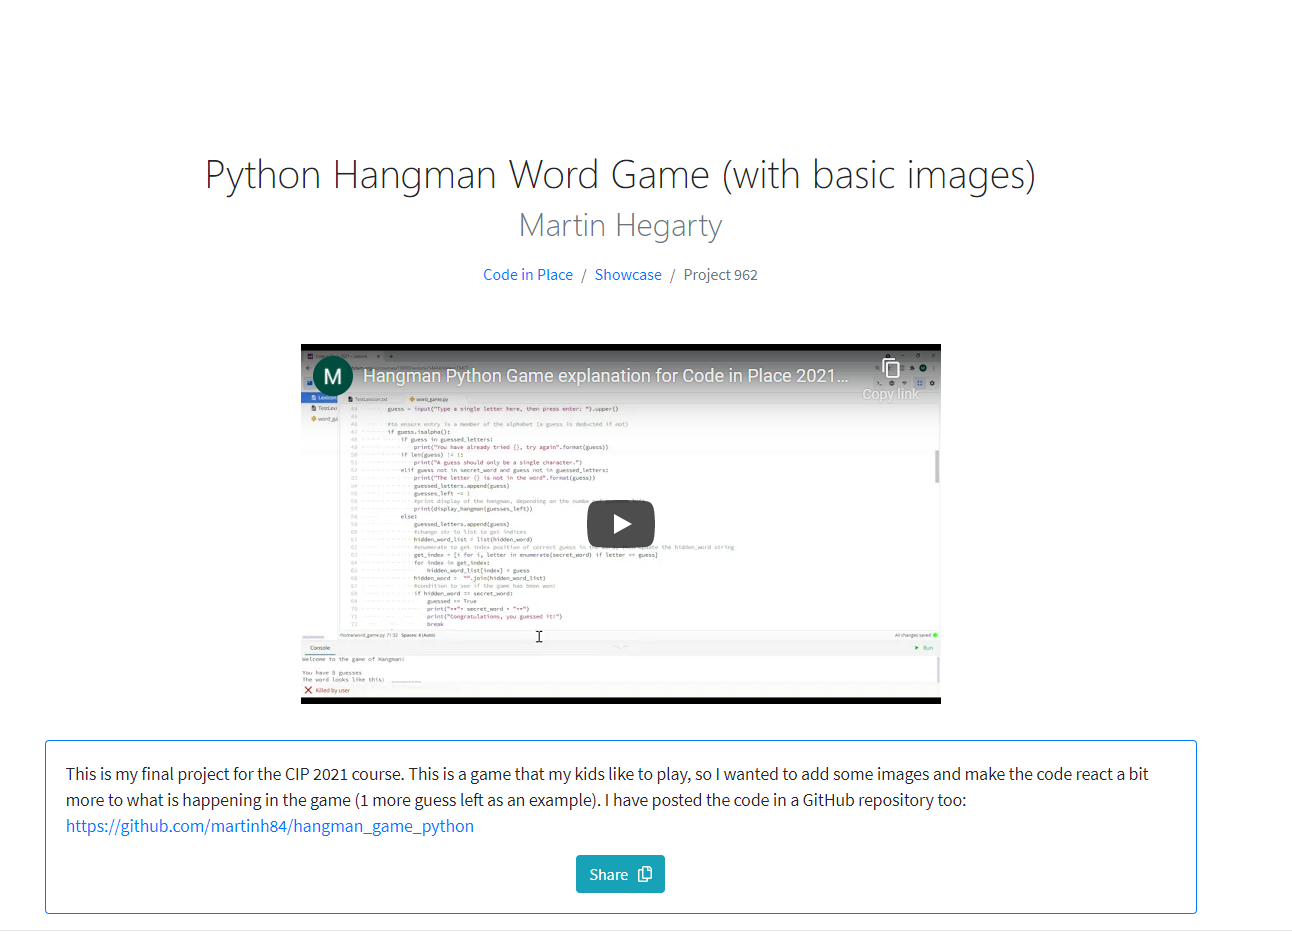Play the Hangman explanation video

[620, 524]
